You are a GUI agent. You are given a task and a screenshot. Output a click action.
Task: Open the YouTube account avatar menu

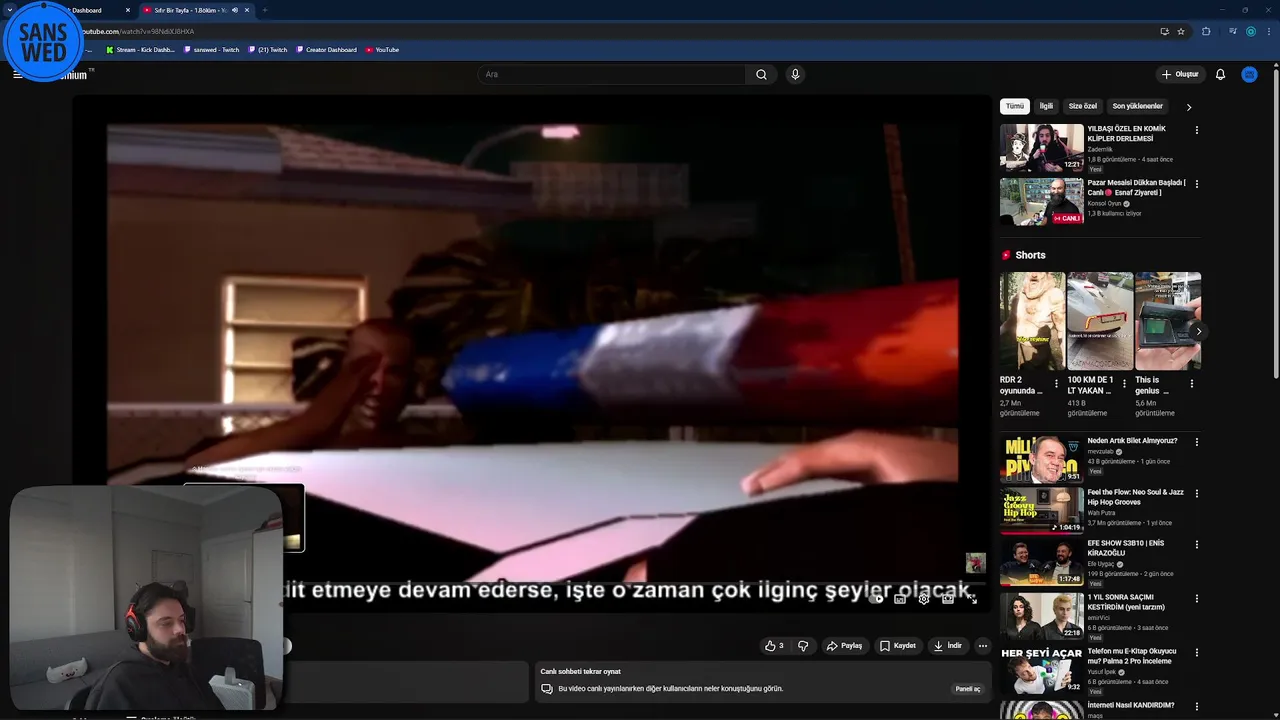click(x=1249, y=74)
